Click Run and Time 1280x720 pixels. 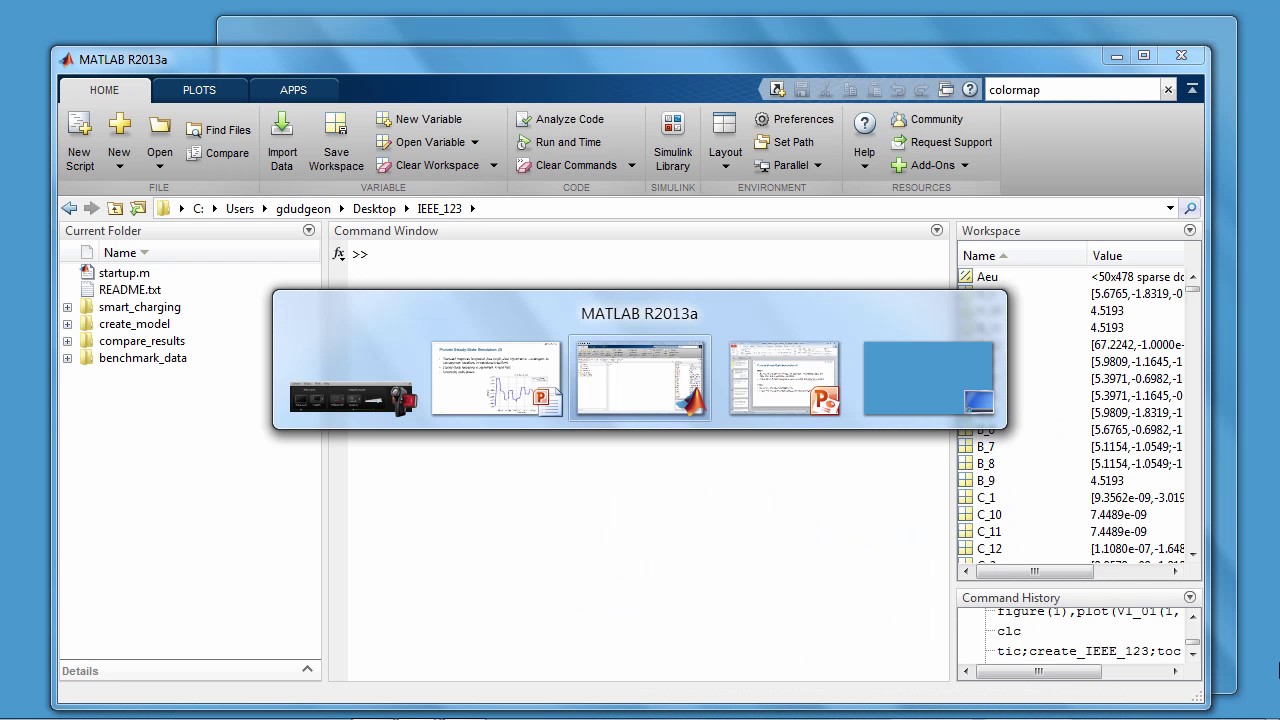pyautogui.click(x=558, y=142)
